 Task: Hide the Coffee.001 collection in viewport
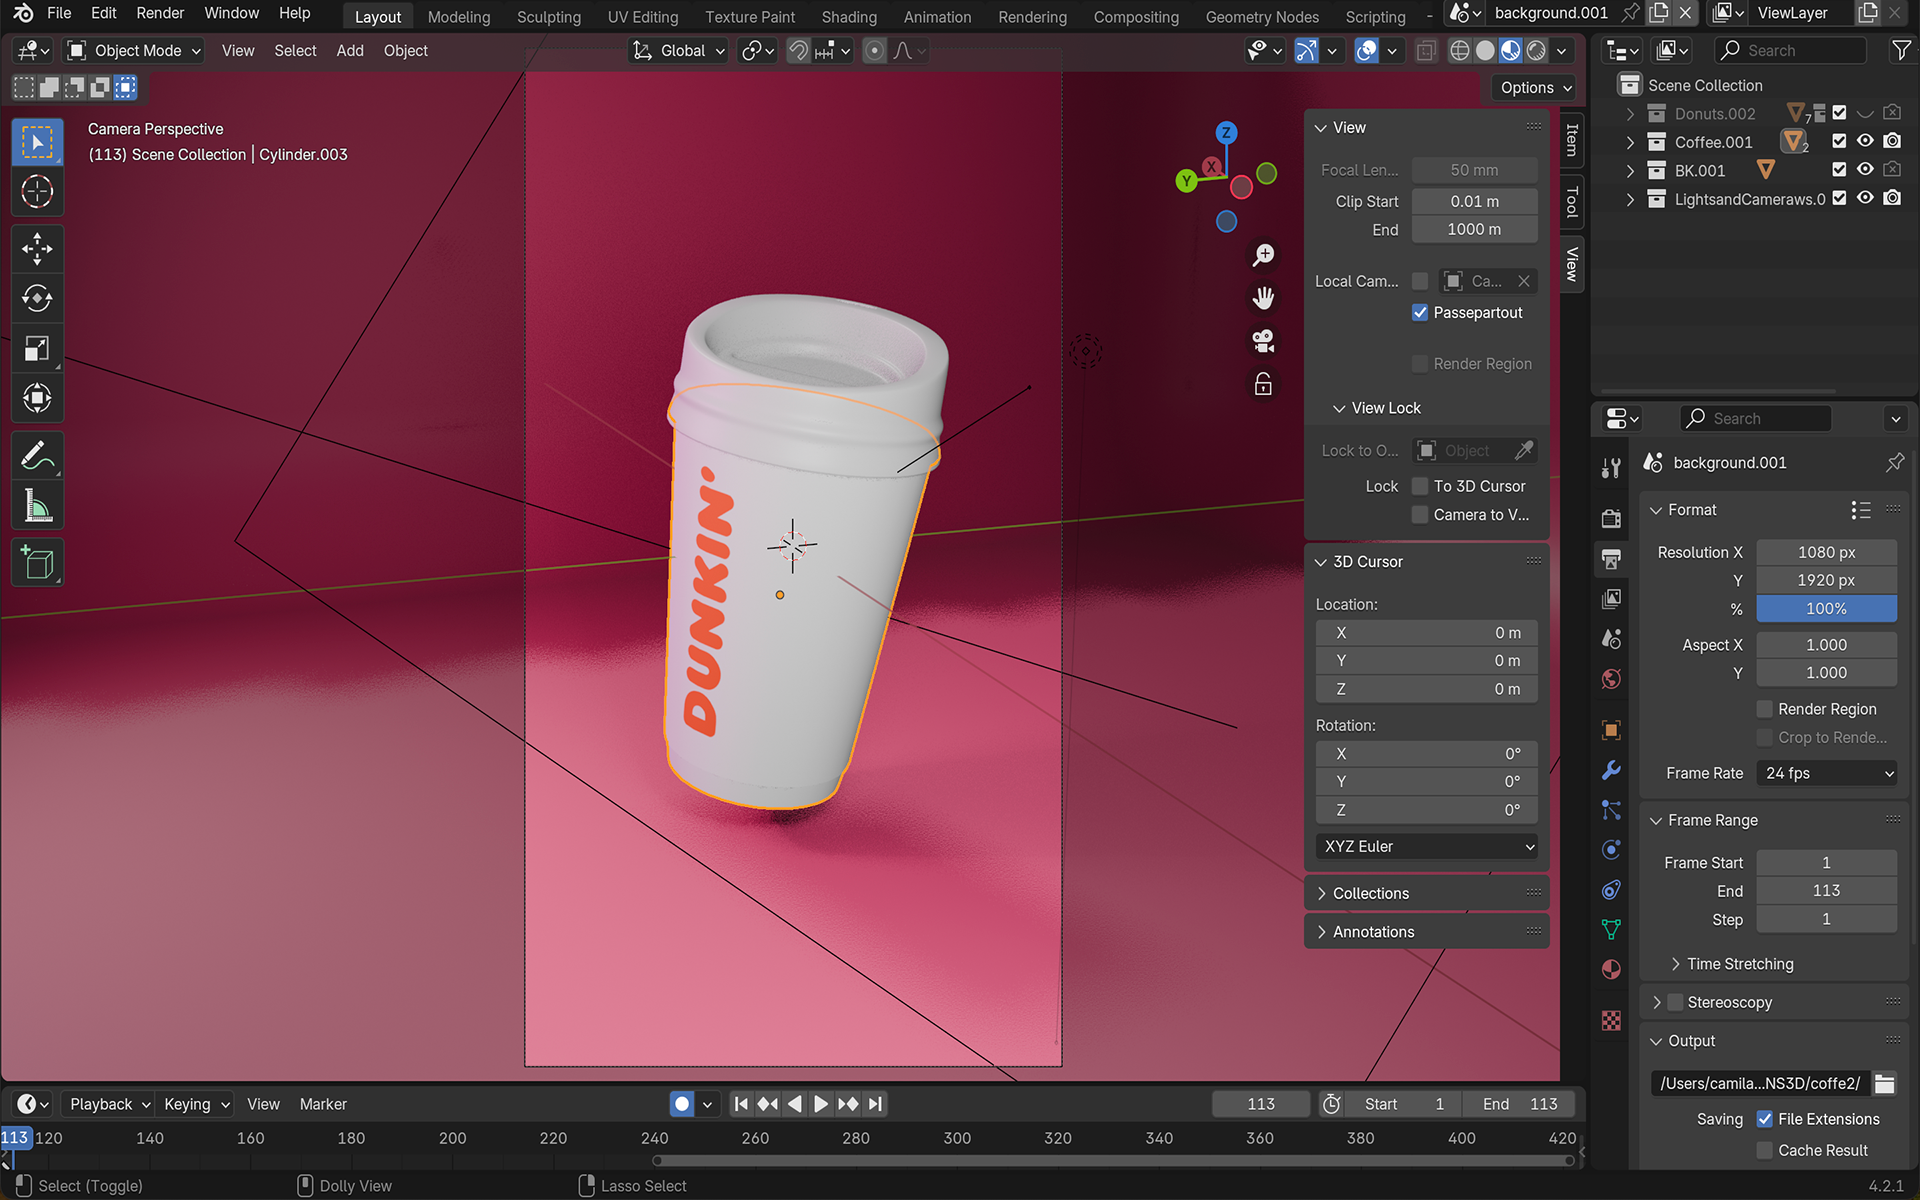[1865, 141]
